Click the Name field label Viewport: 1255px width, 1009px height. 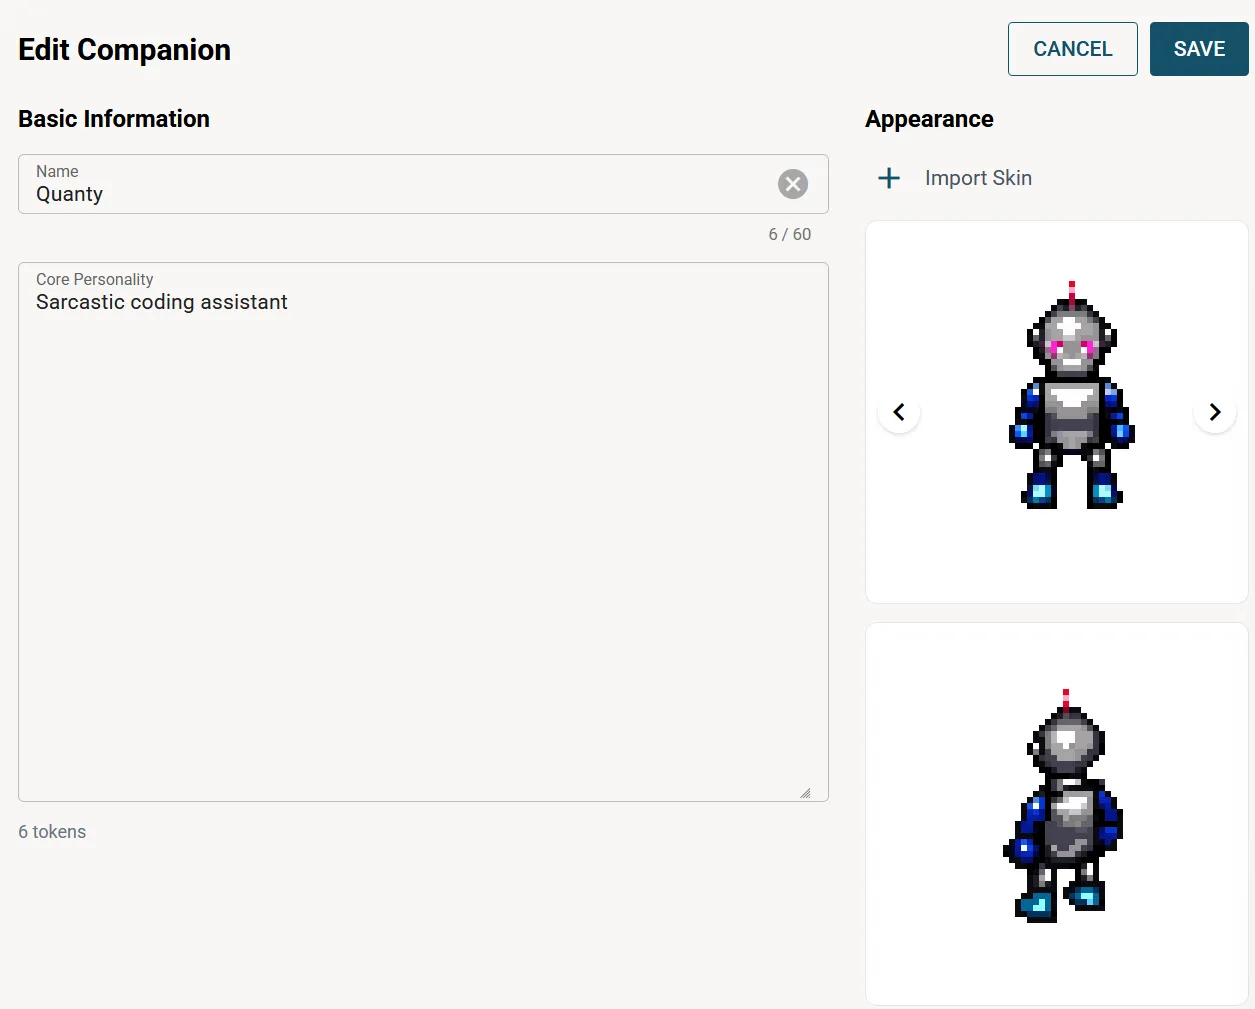click(x=57, y=171)
